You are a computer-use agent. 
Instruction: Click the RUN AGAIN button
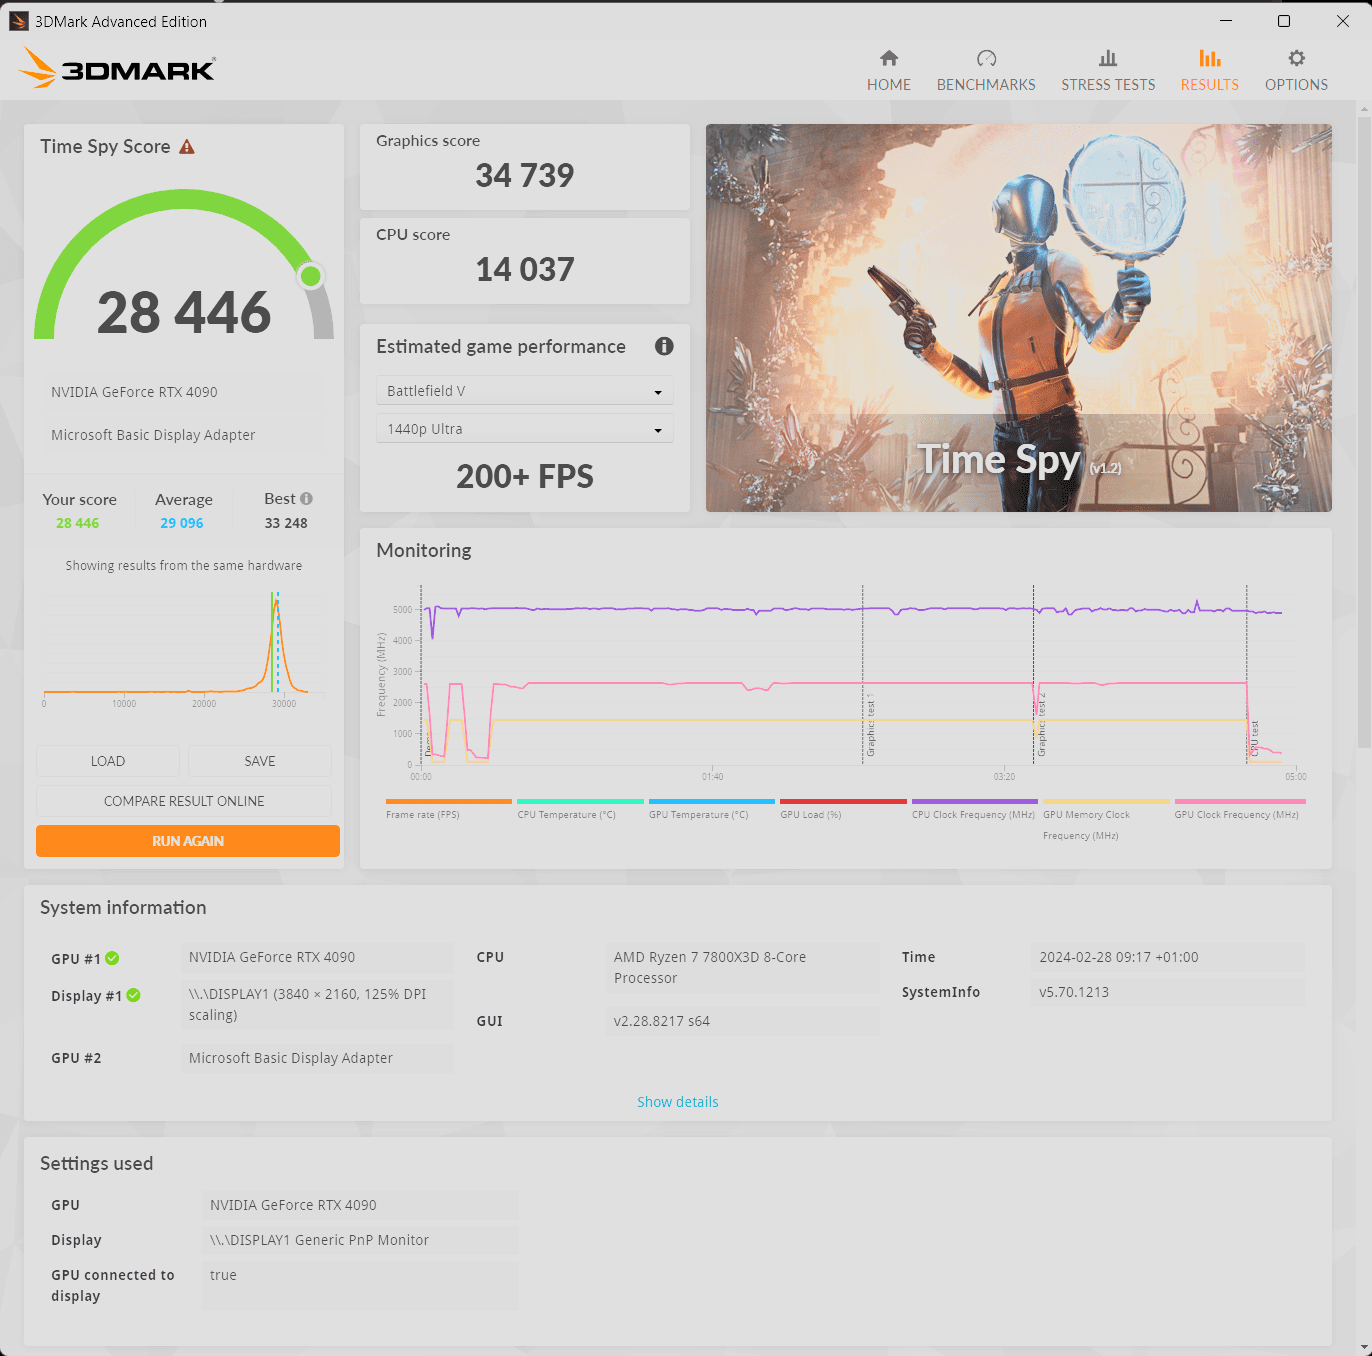coord(188,841)
